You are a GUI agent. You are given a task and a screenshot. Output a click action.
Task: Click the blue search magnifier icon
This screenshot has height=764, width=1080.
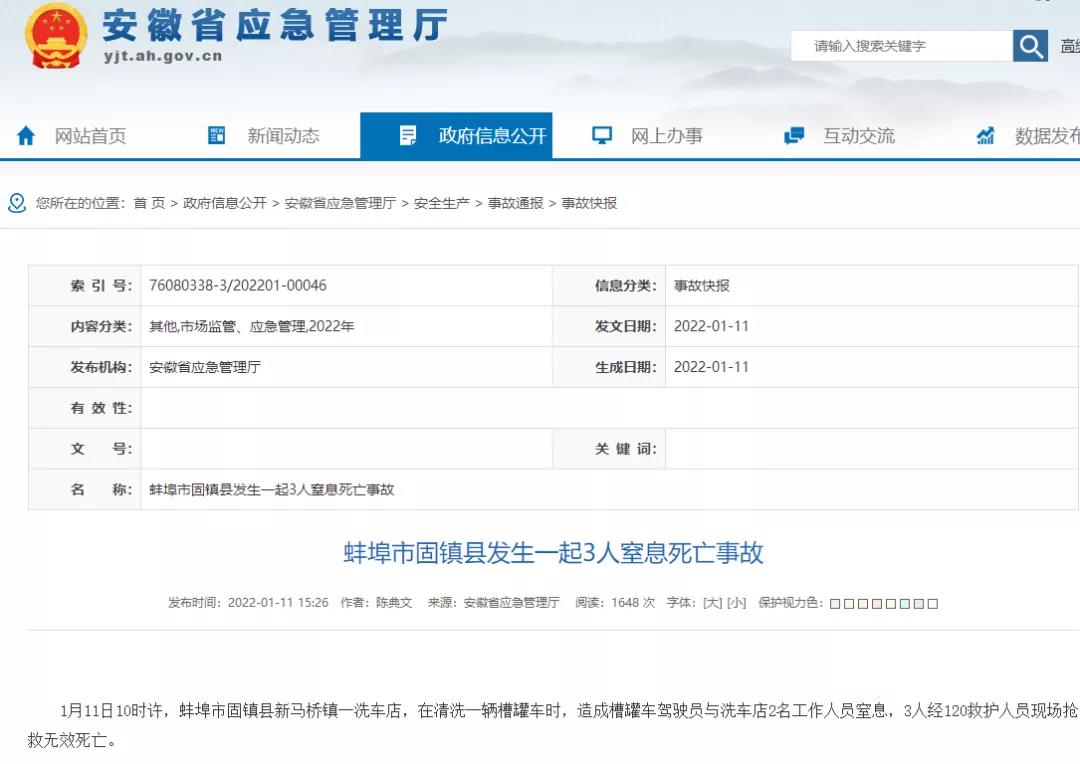(x=1030, y=45)
